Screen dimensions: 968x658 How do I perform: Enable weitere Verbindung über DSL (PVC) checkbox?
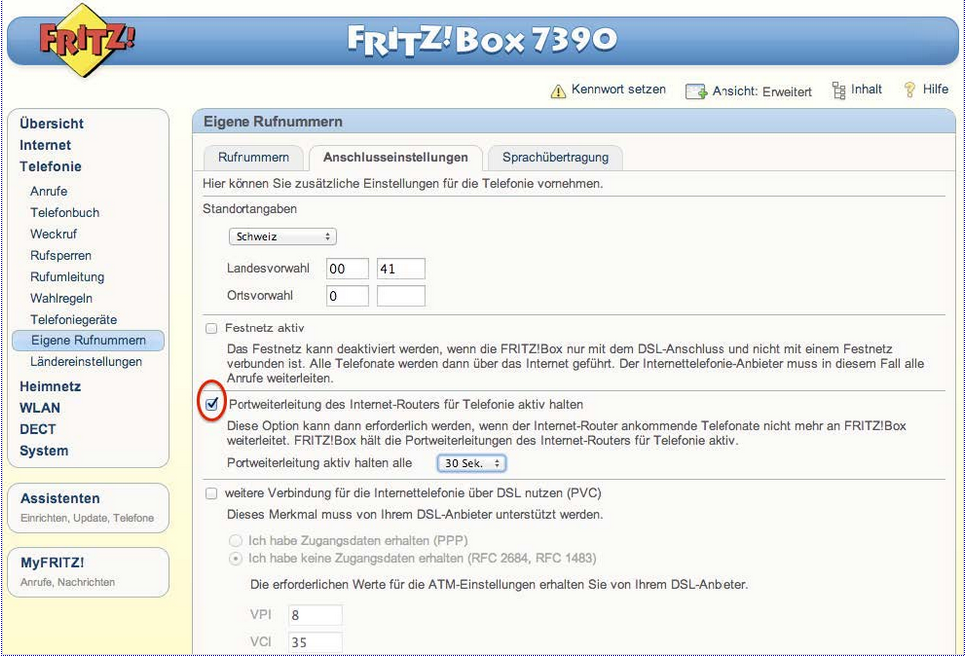click(x=211, y=493)
